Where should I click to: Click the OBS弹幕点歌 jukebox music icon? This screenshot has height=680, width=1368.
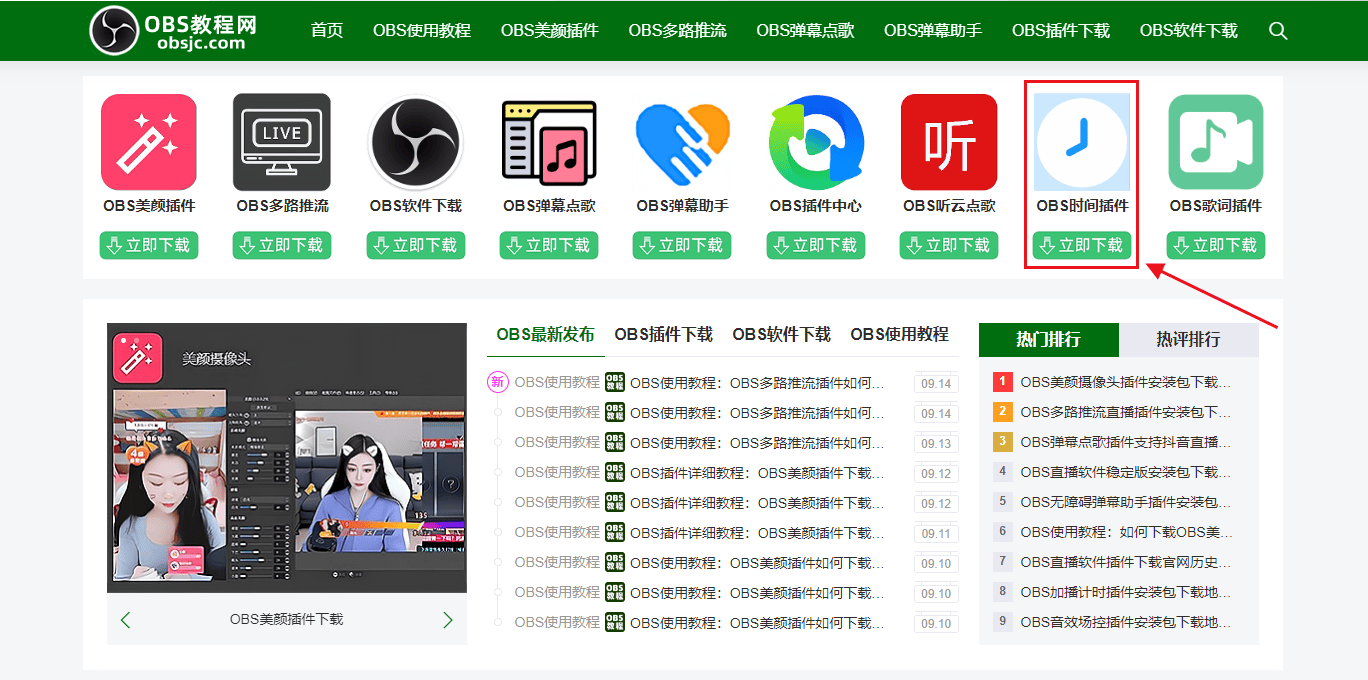click(548, 140)
